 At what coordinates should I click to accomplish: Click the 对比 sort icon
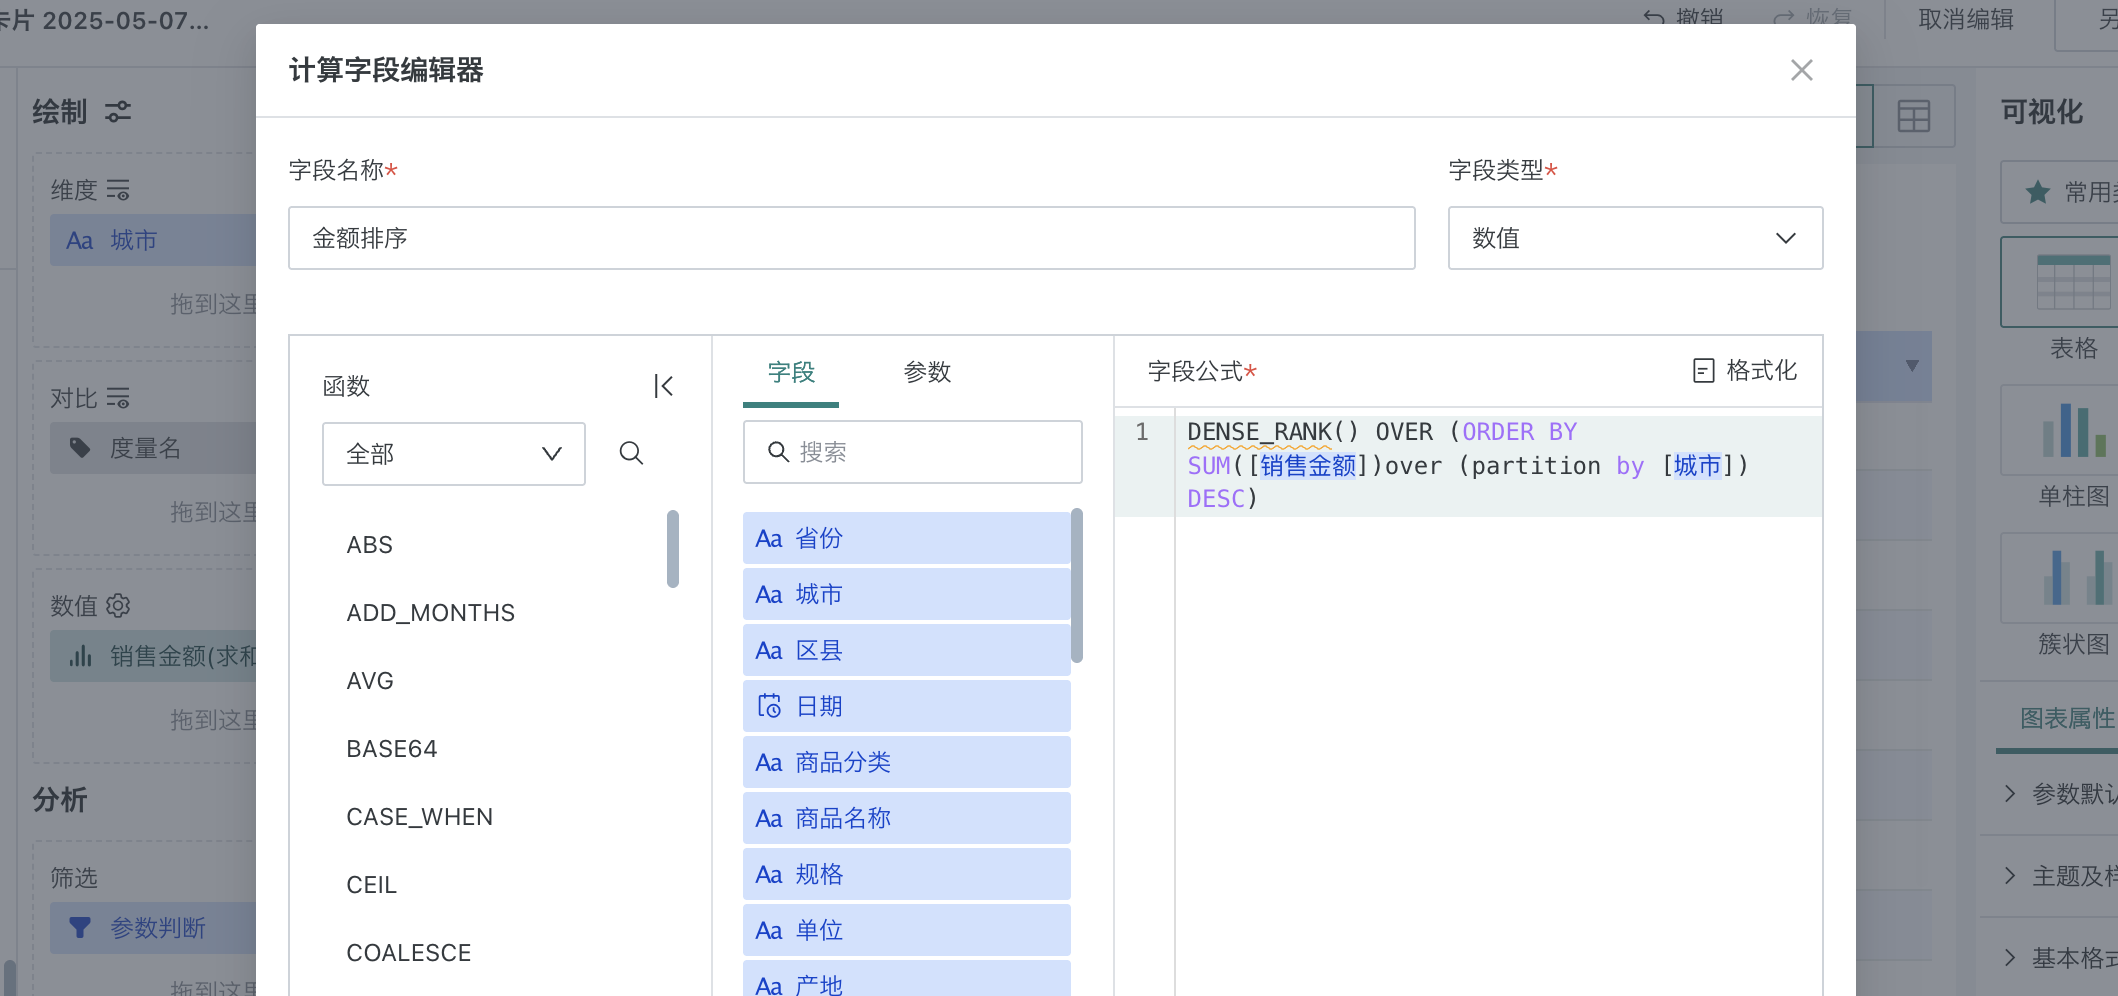tap(118, 398)
